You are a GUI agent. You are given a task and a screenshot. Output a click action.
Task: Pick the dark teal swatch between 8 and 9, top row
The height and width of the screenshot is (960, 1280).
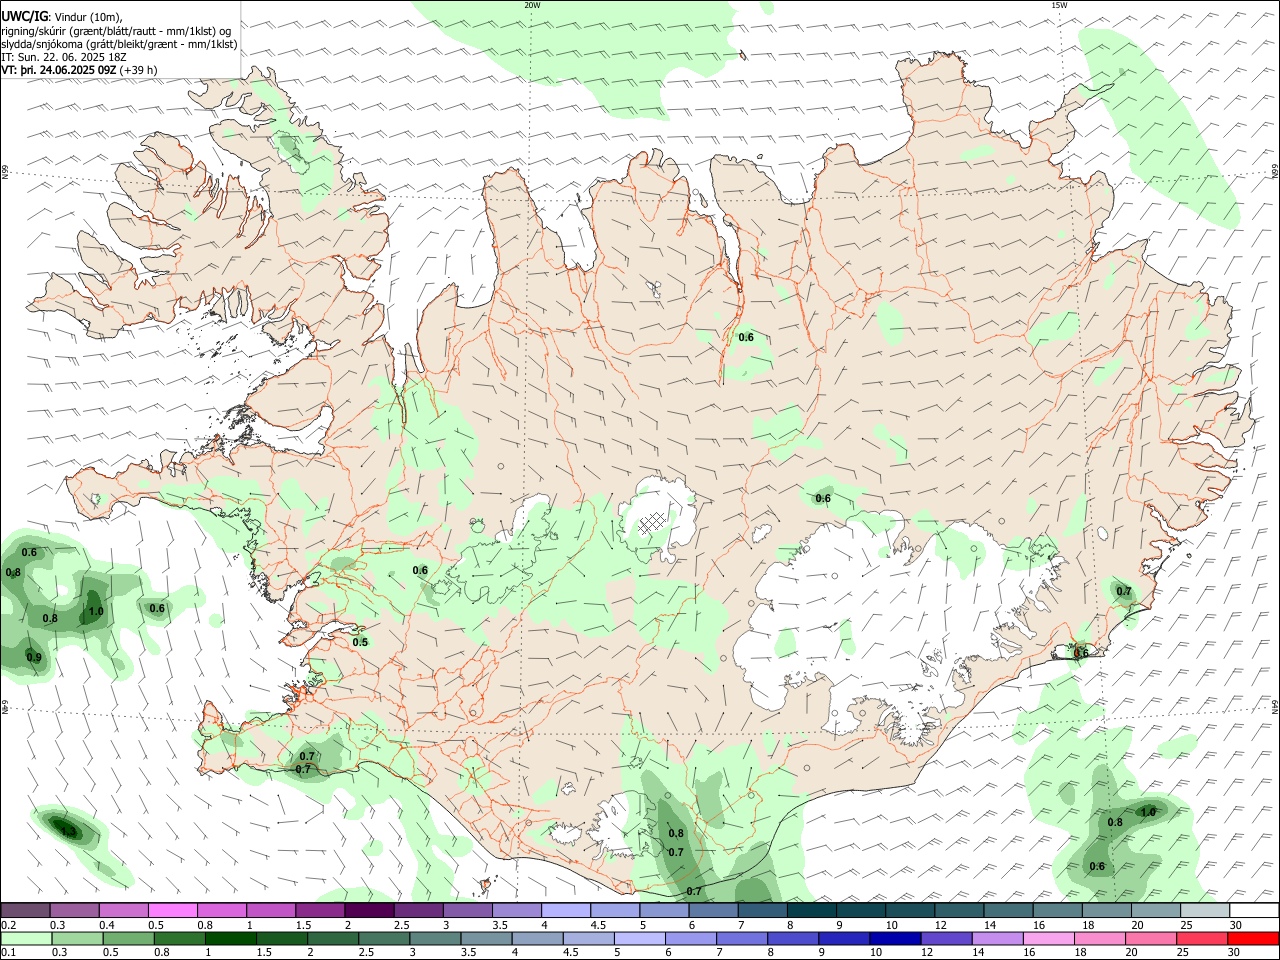coord(812,911)
